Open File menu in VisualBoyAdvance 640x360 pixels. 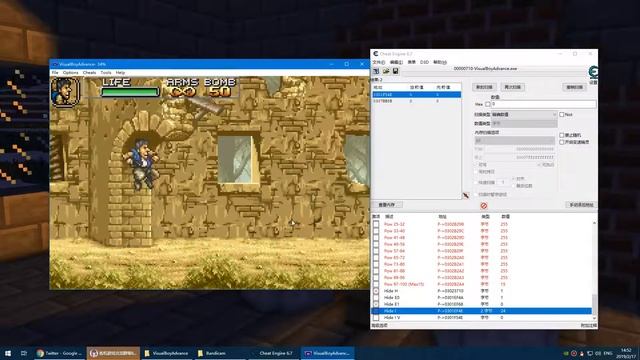pyautogui.click(x=55, y=73)
